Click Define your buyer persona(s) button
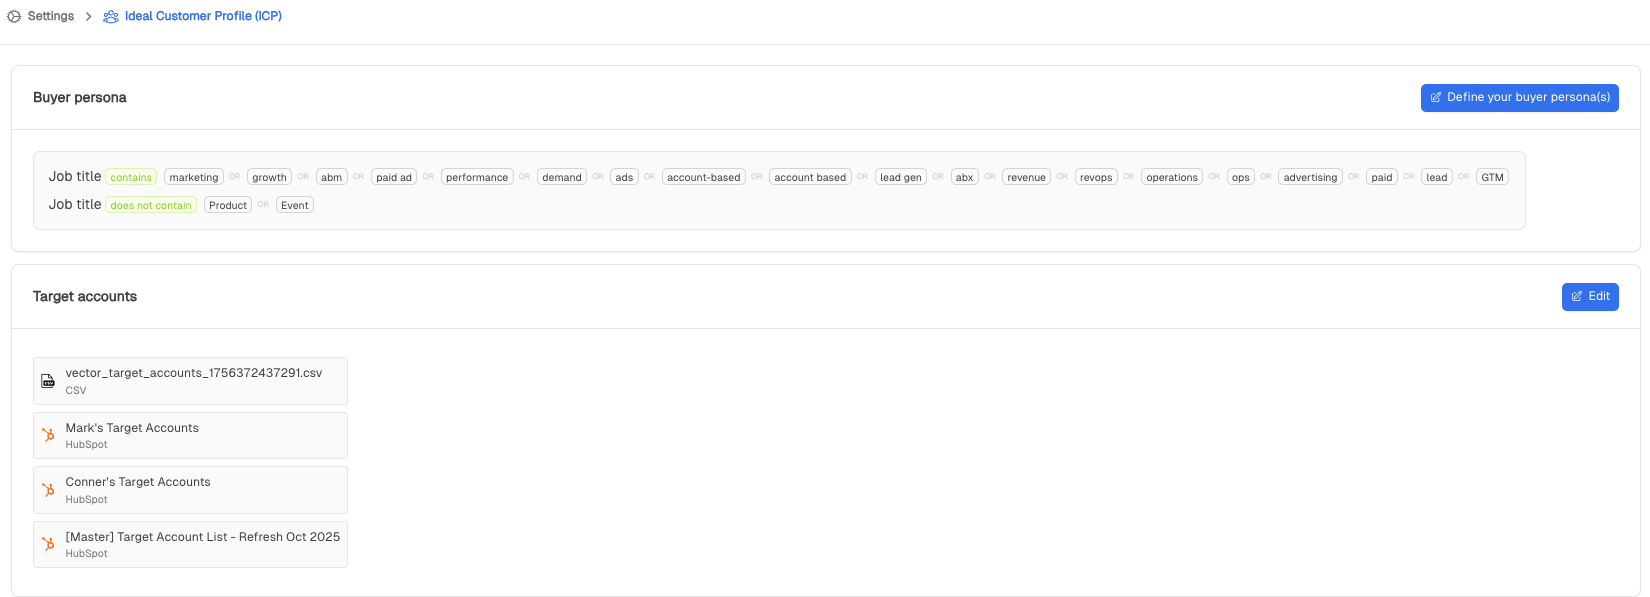 (x=1519, y=97)
